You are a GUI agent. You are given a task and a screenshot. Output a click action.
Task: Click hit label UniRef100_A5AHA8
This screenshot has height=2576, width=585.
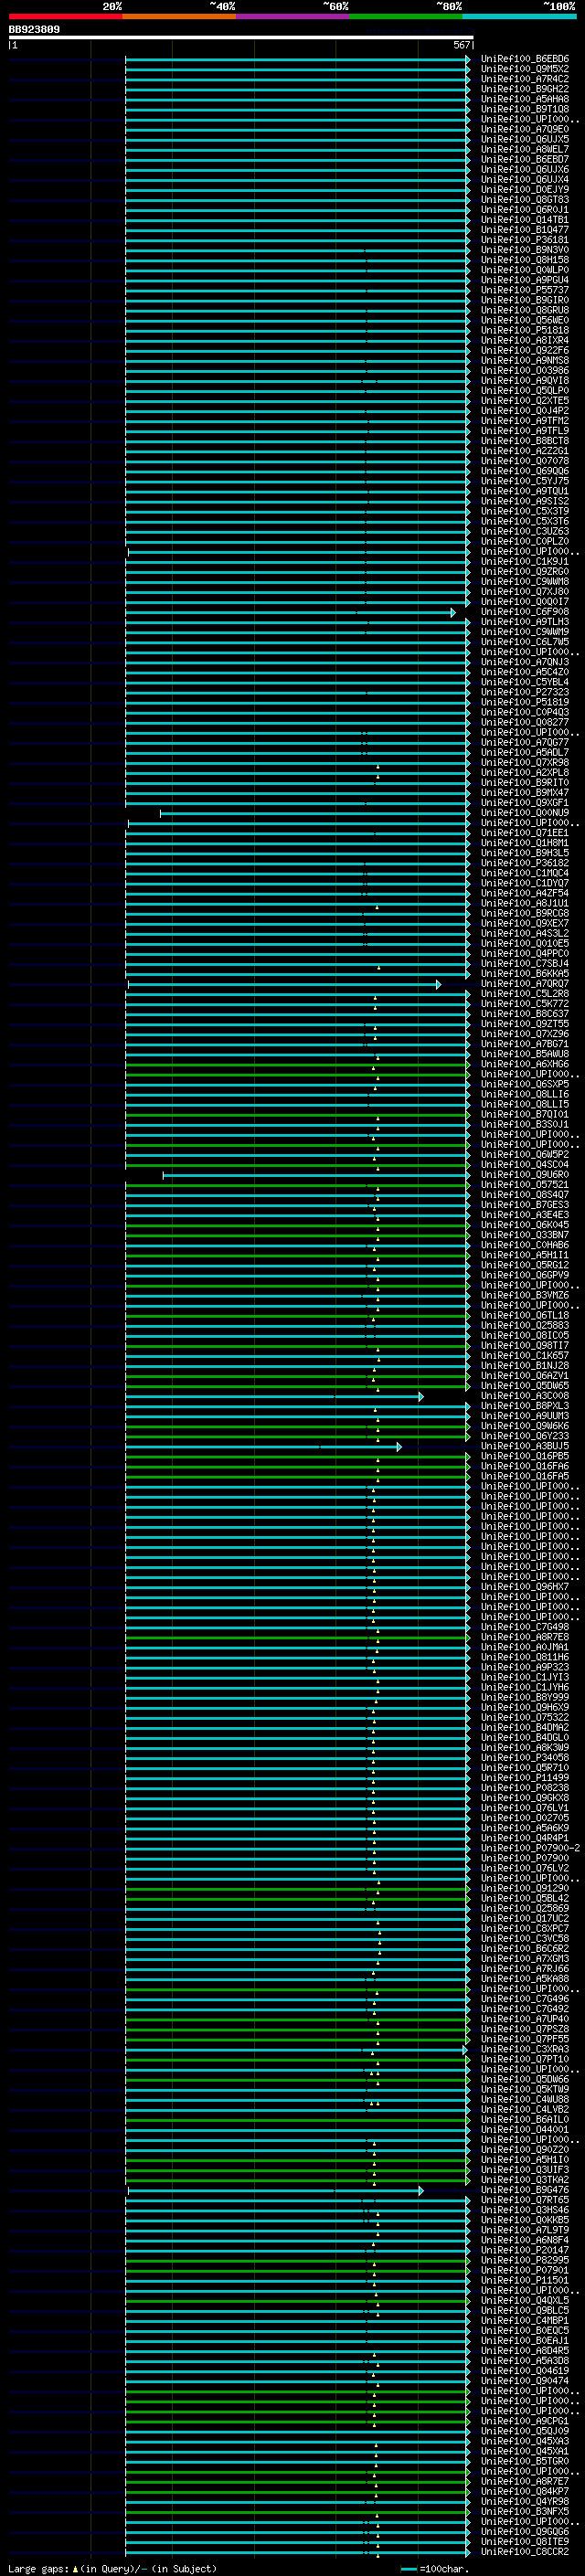(x=525, y=99)
